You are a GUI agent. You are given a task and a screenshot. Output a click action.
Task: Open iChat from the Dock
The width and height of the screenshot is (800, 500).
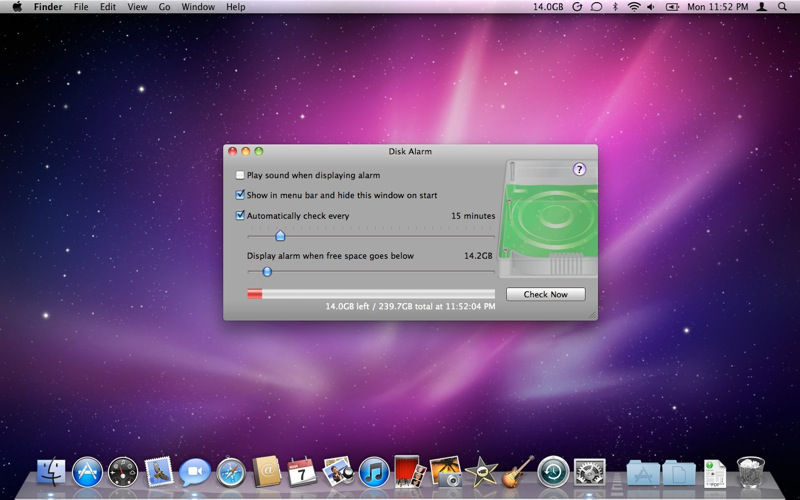click(194, 472)
